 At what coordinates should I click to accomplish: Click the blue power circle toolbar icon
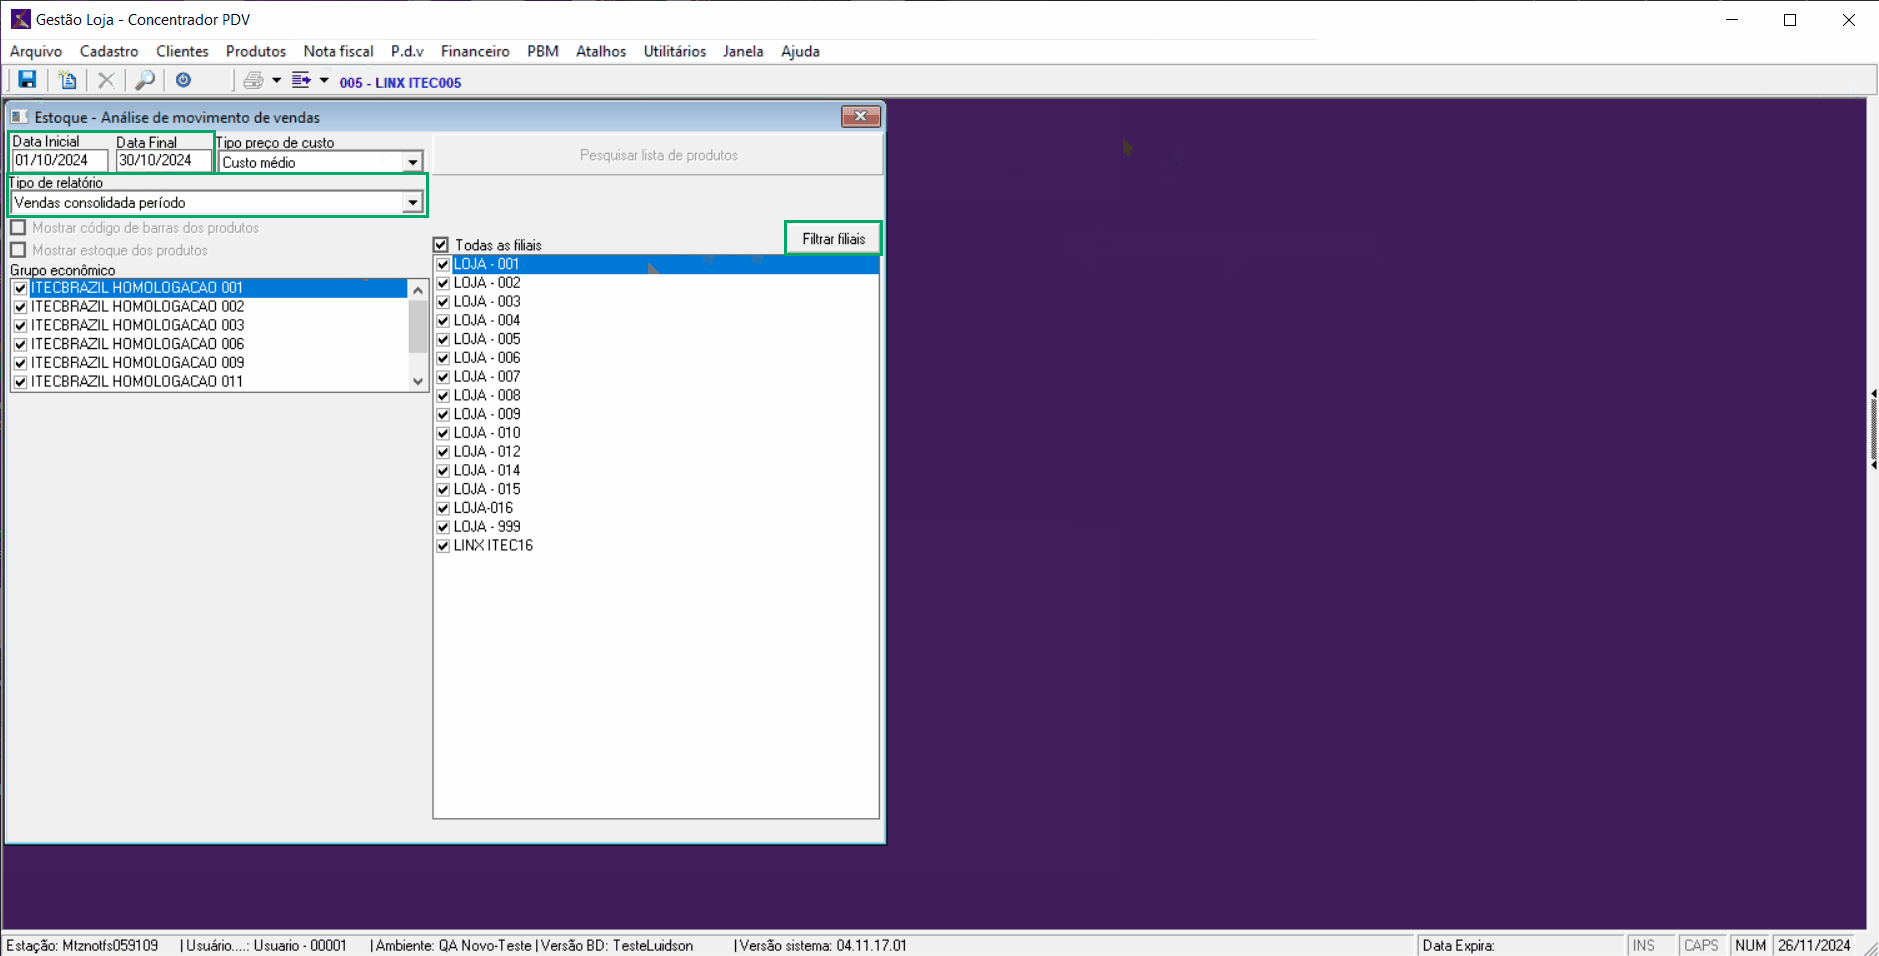pyautogui.click(x=183, y=80)
